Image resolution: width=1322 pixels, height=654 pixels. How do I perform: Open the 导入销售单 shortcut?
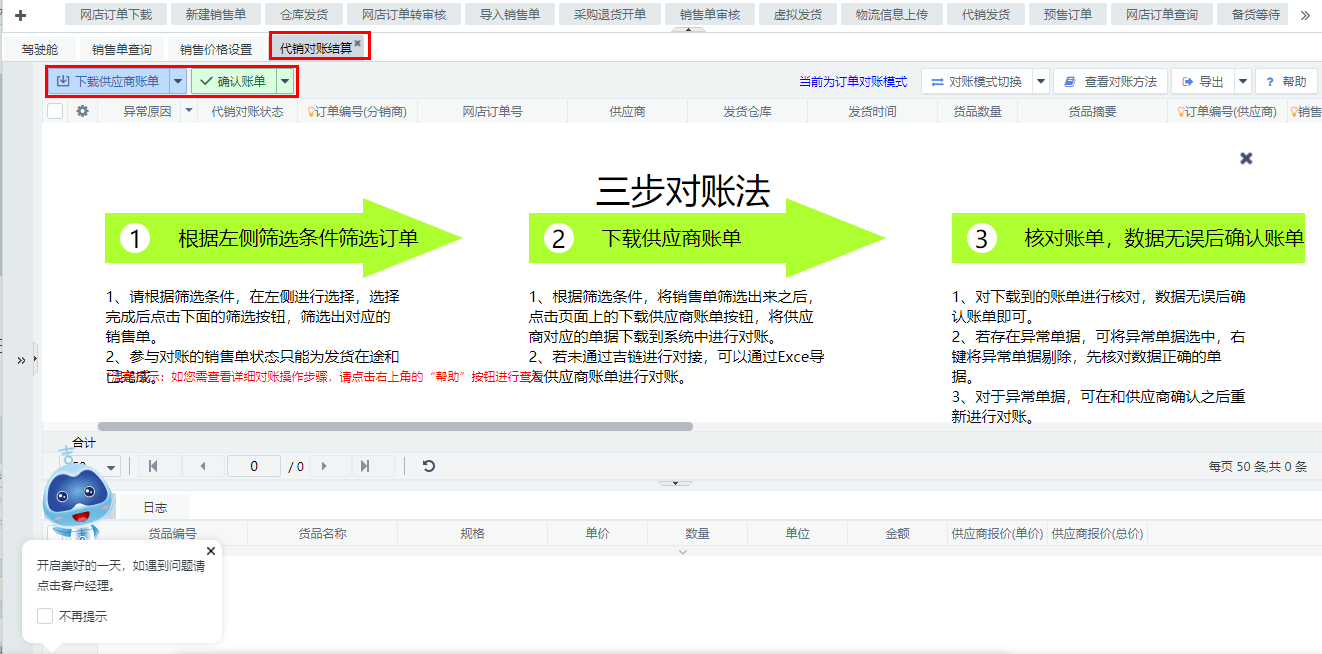pyautogui.click(x=510, y=14)
